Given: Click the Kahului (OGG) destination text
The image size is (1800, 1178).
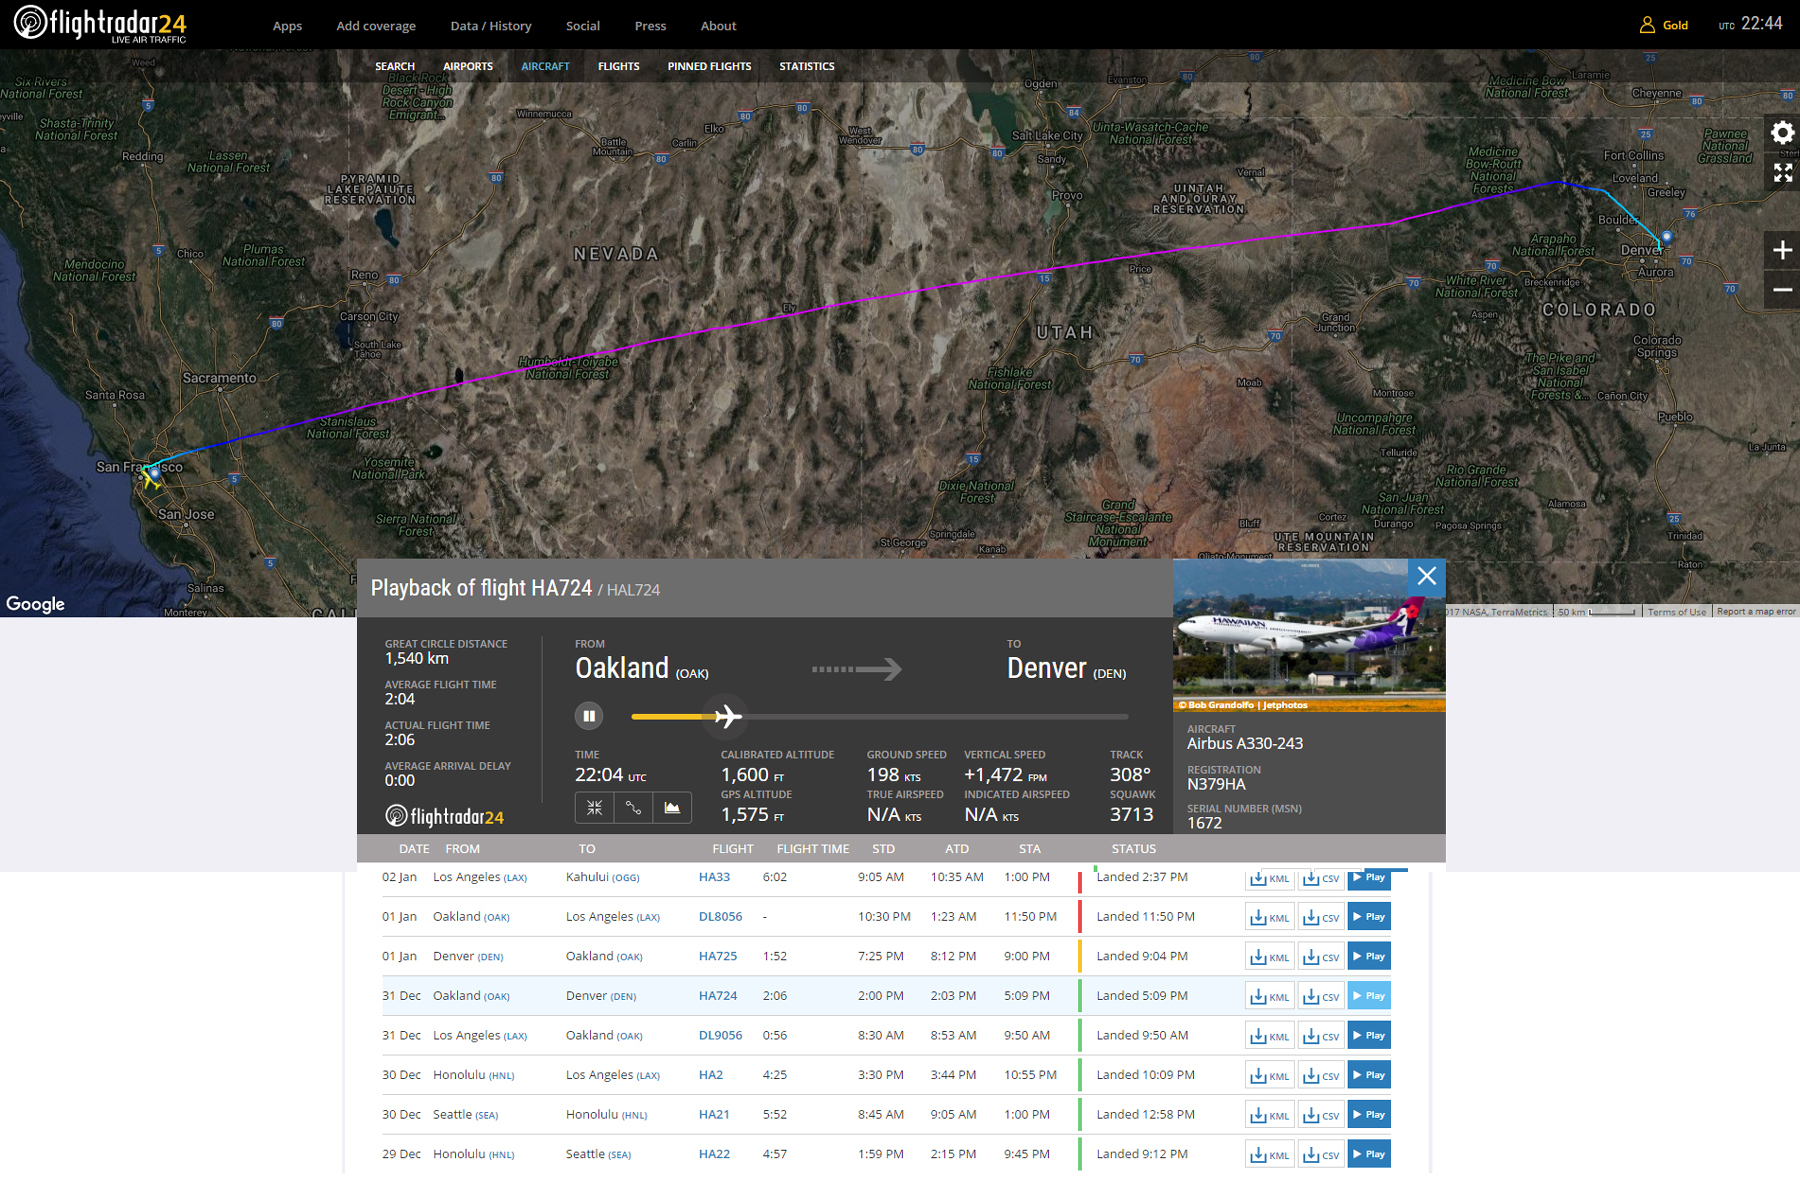Looking at the screenshot, I should click(x=603, y=877).
